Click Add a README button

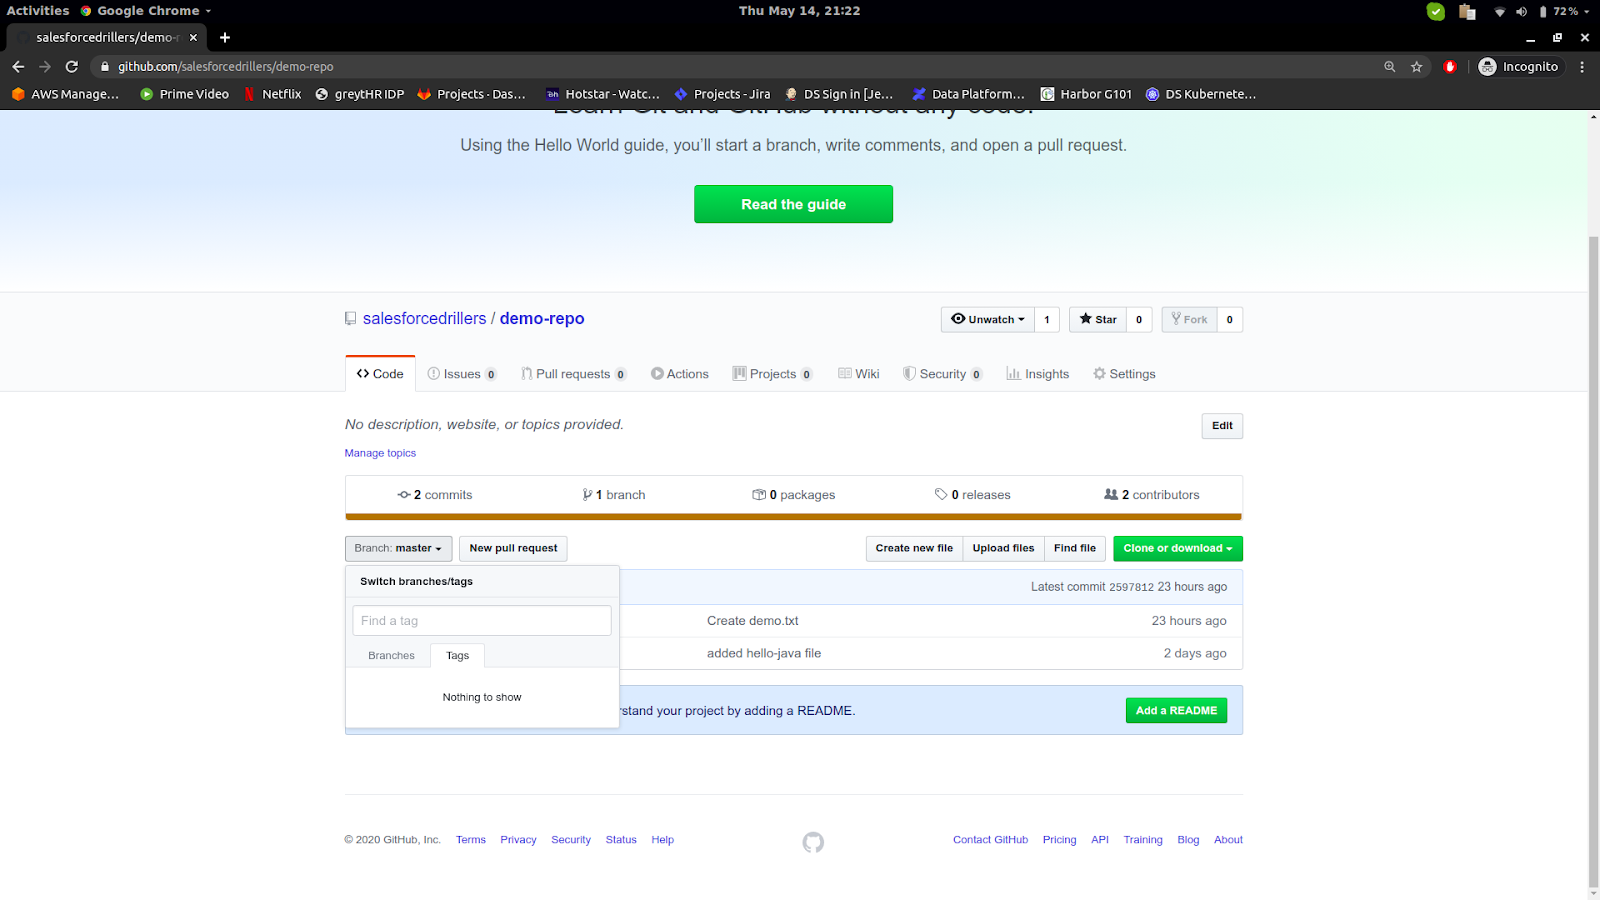point(1176,711)
